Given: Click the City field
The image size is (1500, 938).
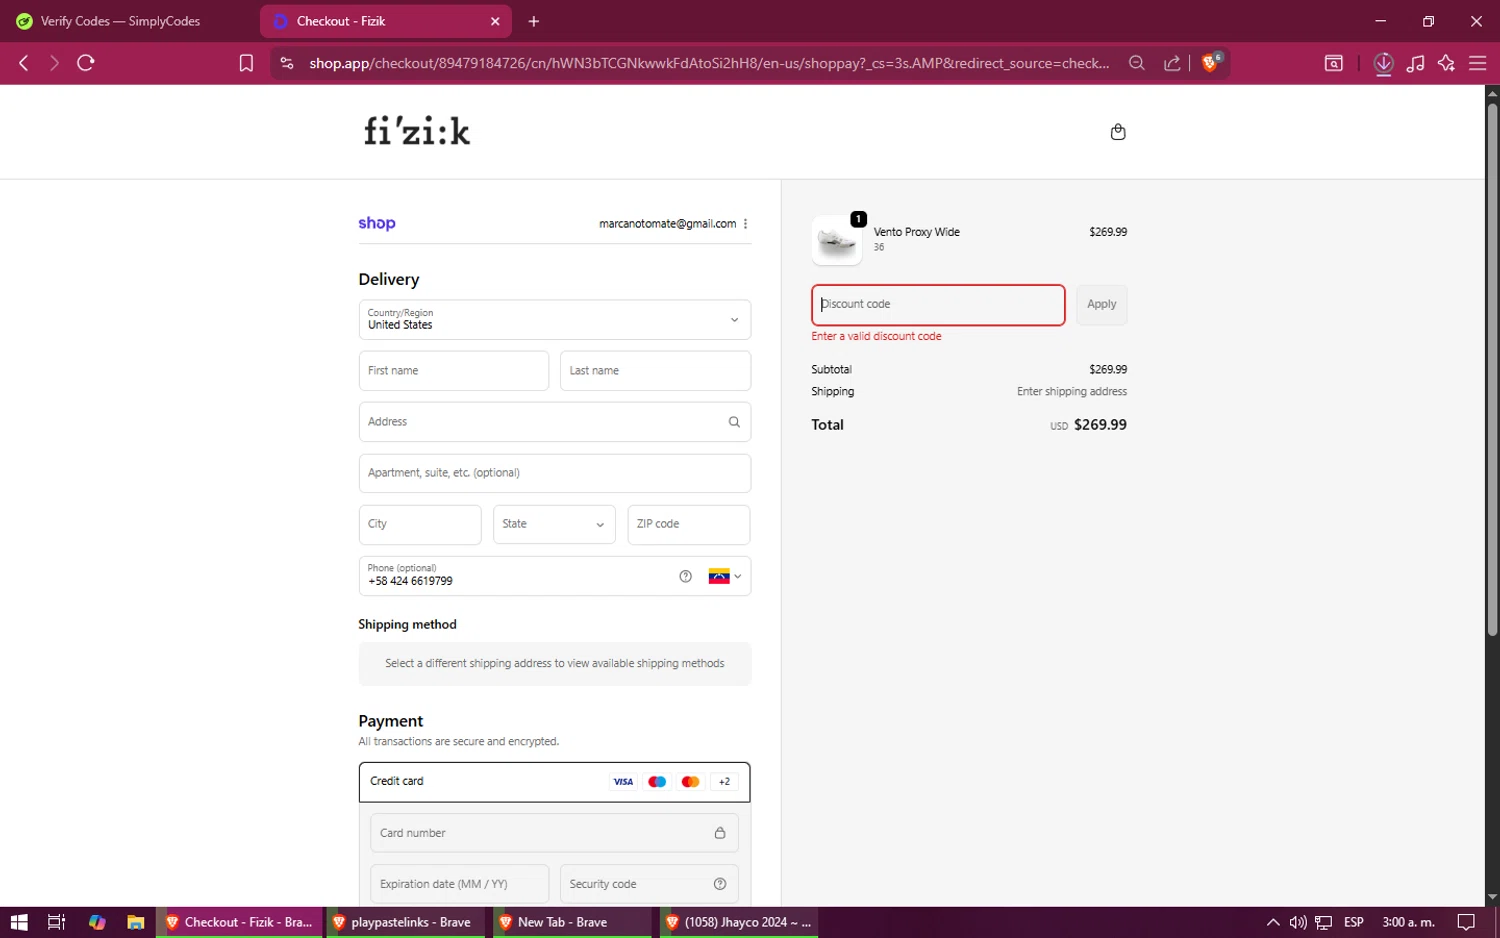Looking at the screenshot, I should click(420, 524).
